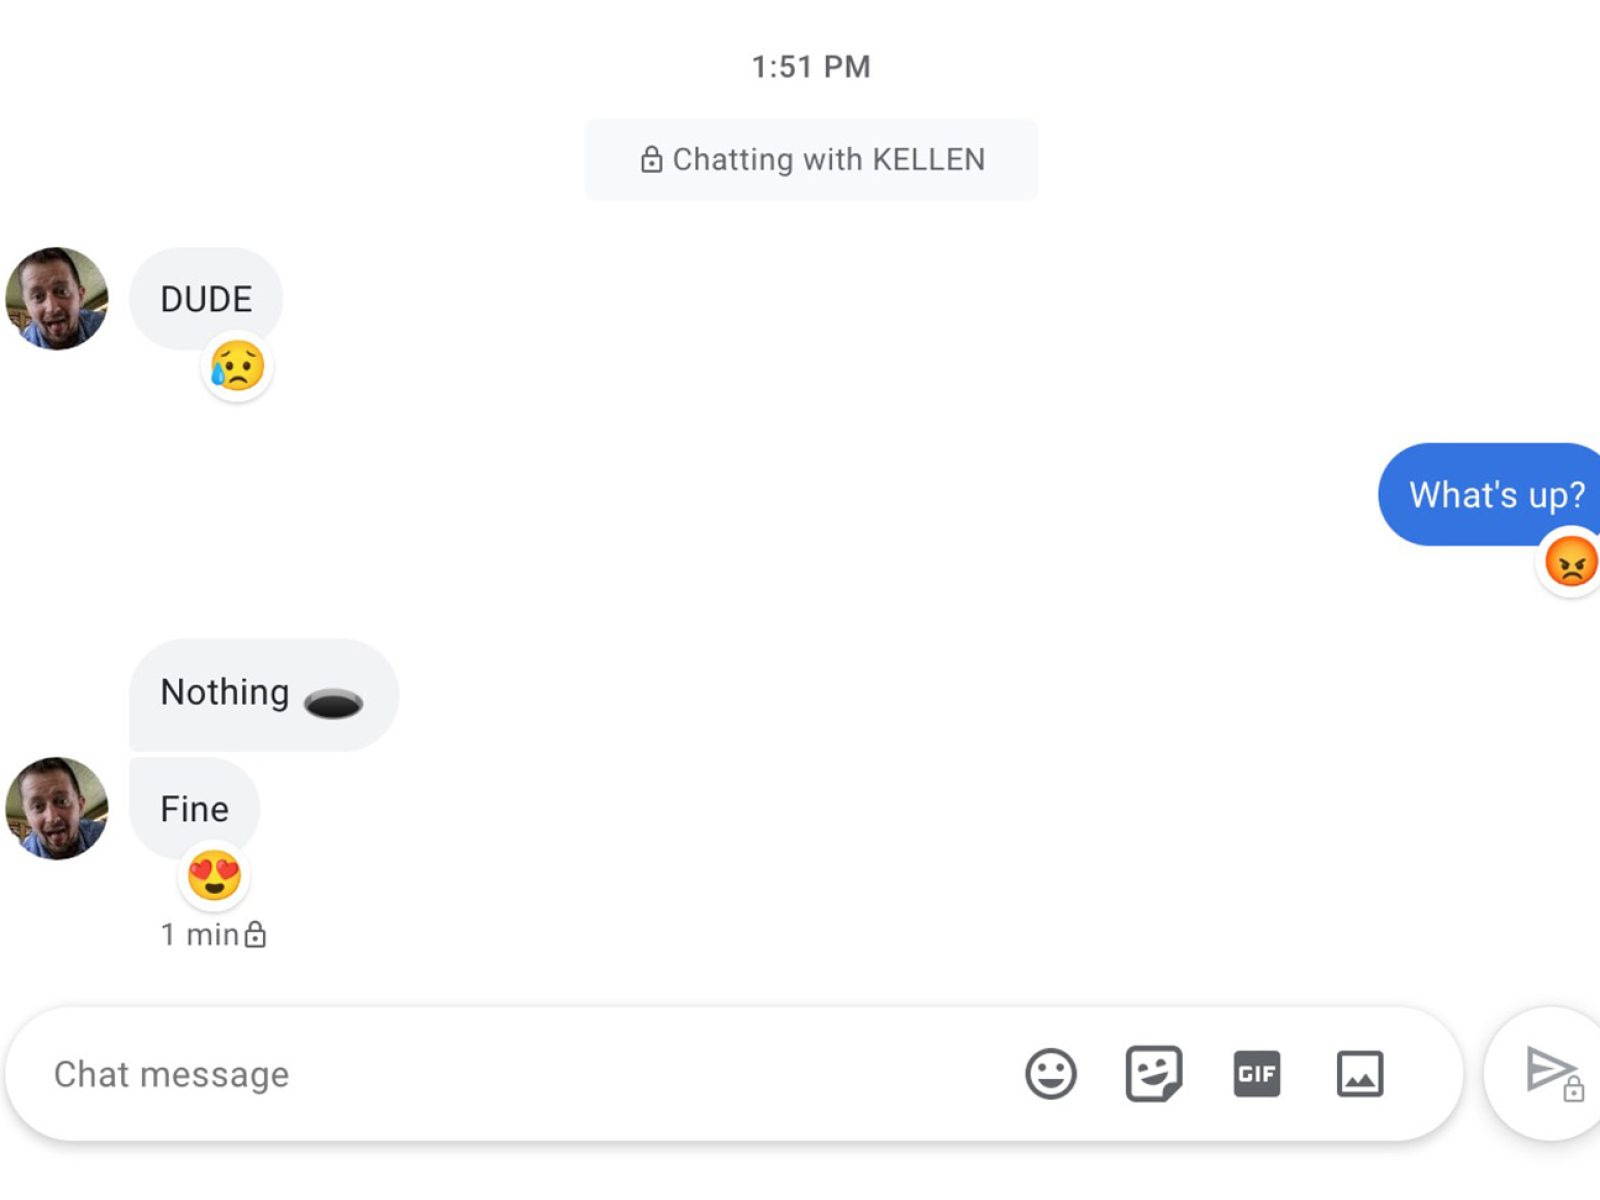Open the sticker picker
The image size is (1600, 1200).
click(1153, 1074)
